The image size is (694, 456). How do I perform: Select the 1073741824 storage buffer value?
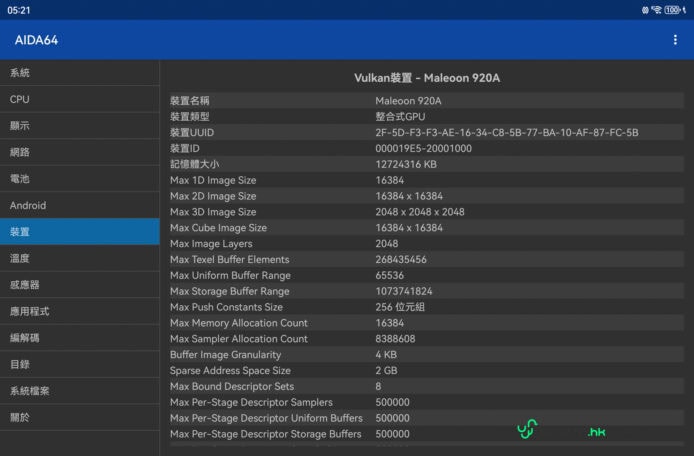[404, 291]
